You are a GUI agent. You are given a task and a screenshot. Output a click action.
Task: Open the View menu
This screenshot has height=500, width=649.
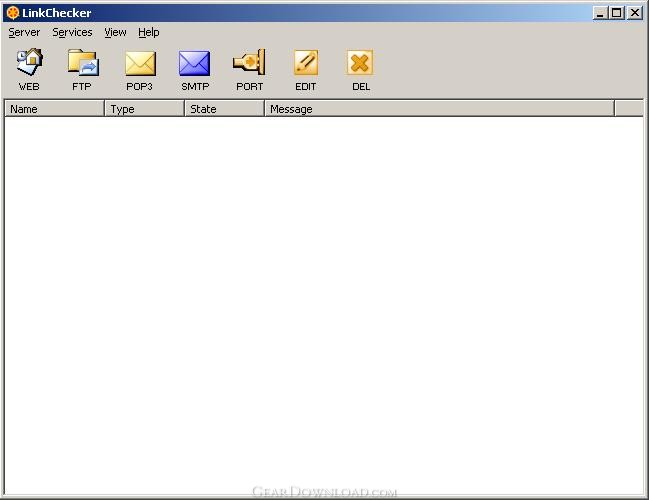tap(115, 32)
